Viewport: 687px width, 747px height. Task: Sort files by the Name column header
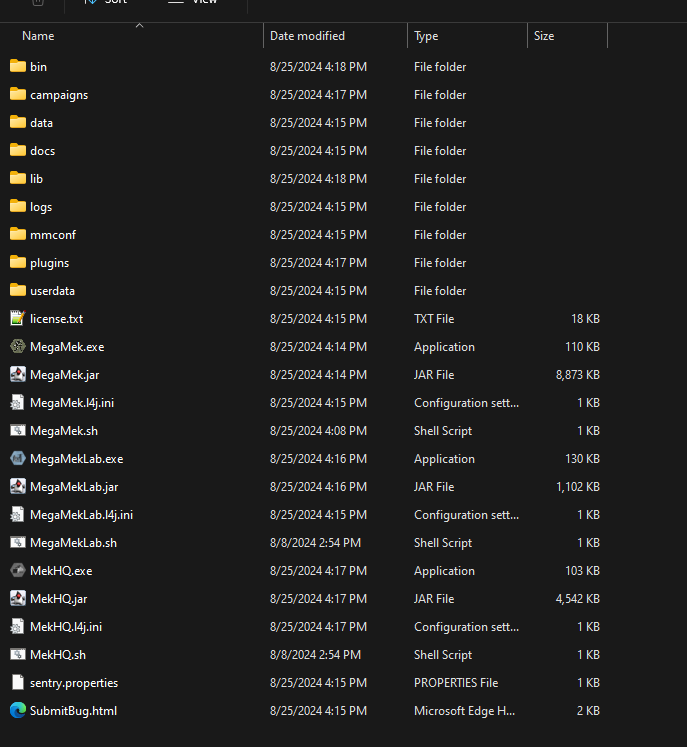coord(38,36)
